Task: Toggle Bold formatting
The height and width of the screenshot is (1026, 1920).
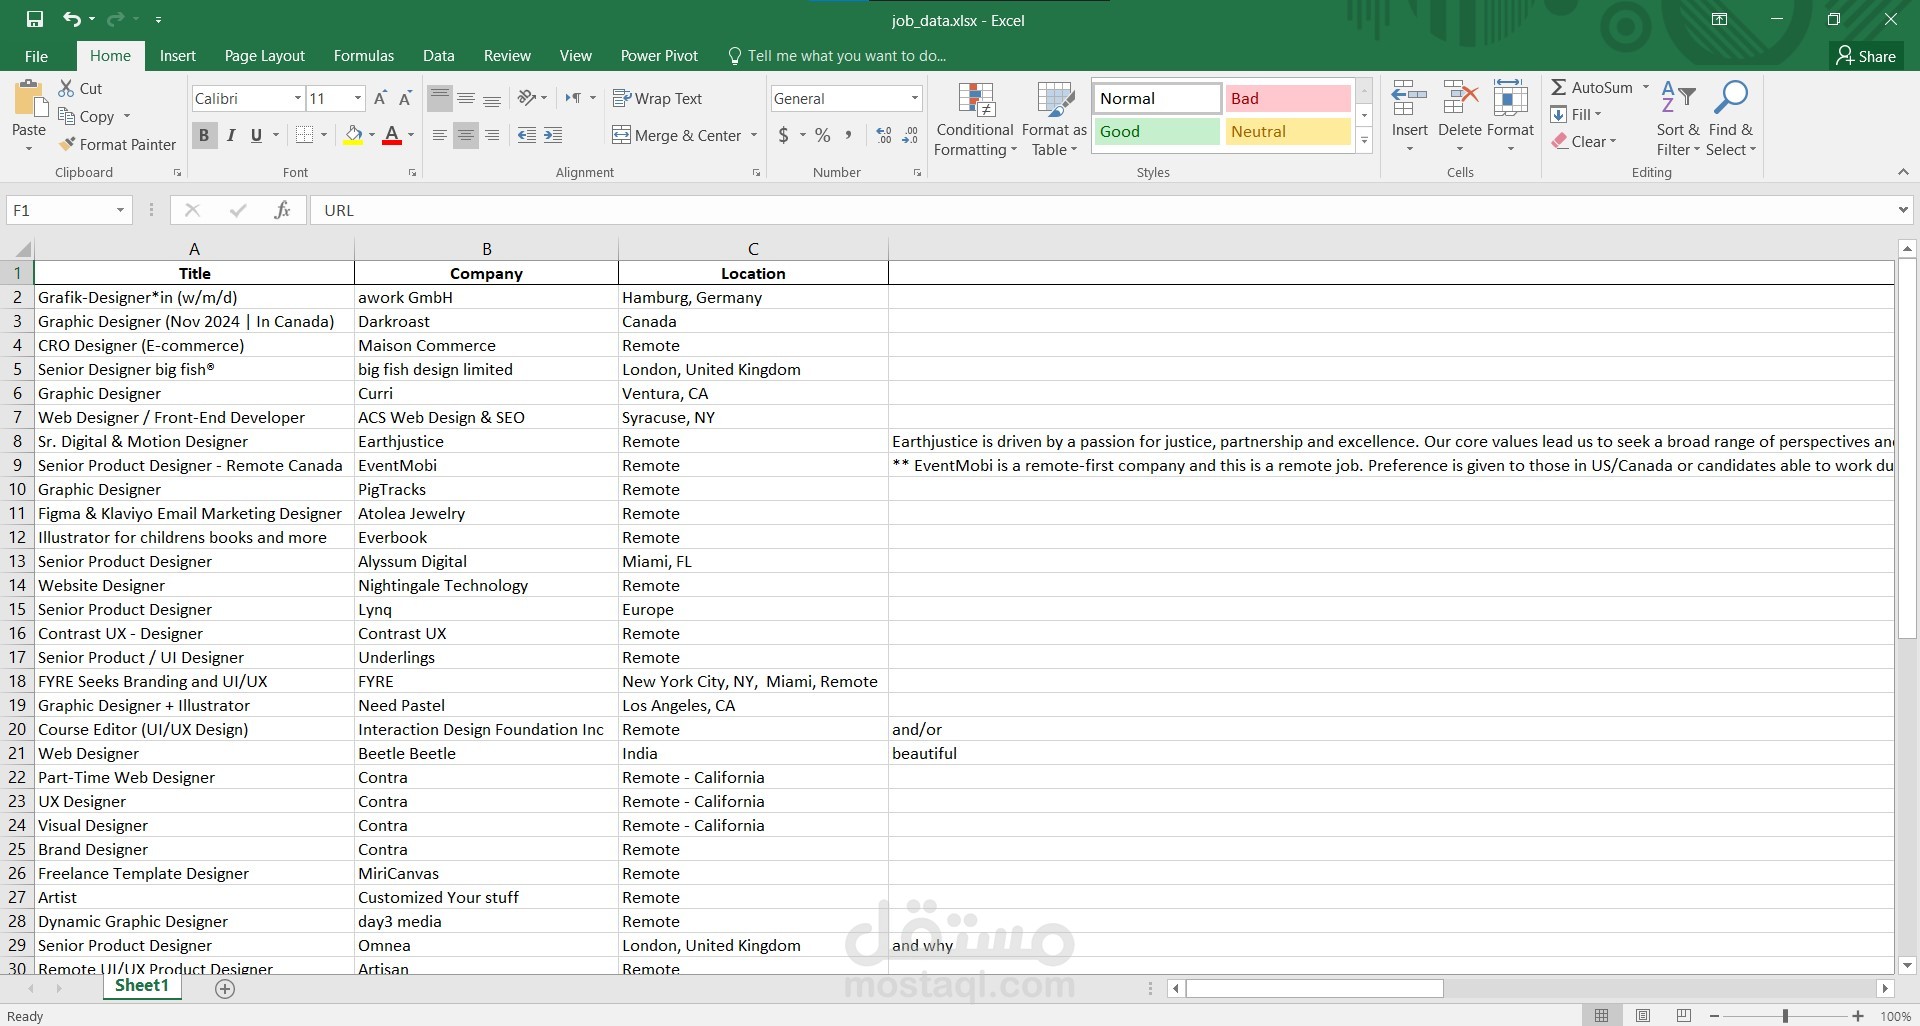Action: [x=204, y=135]
